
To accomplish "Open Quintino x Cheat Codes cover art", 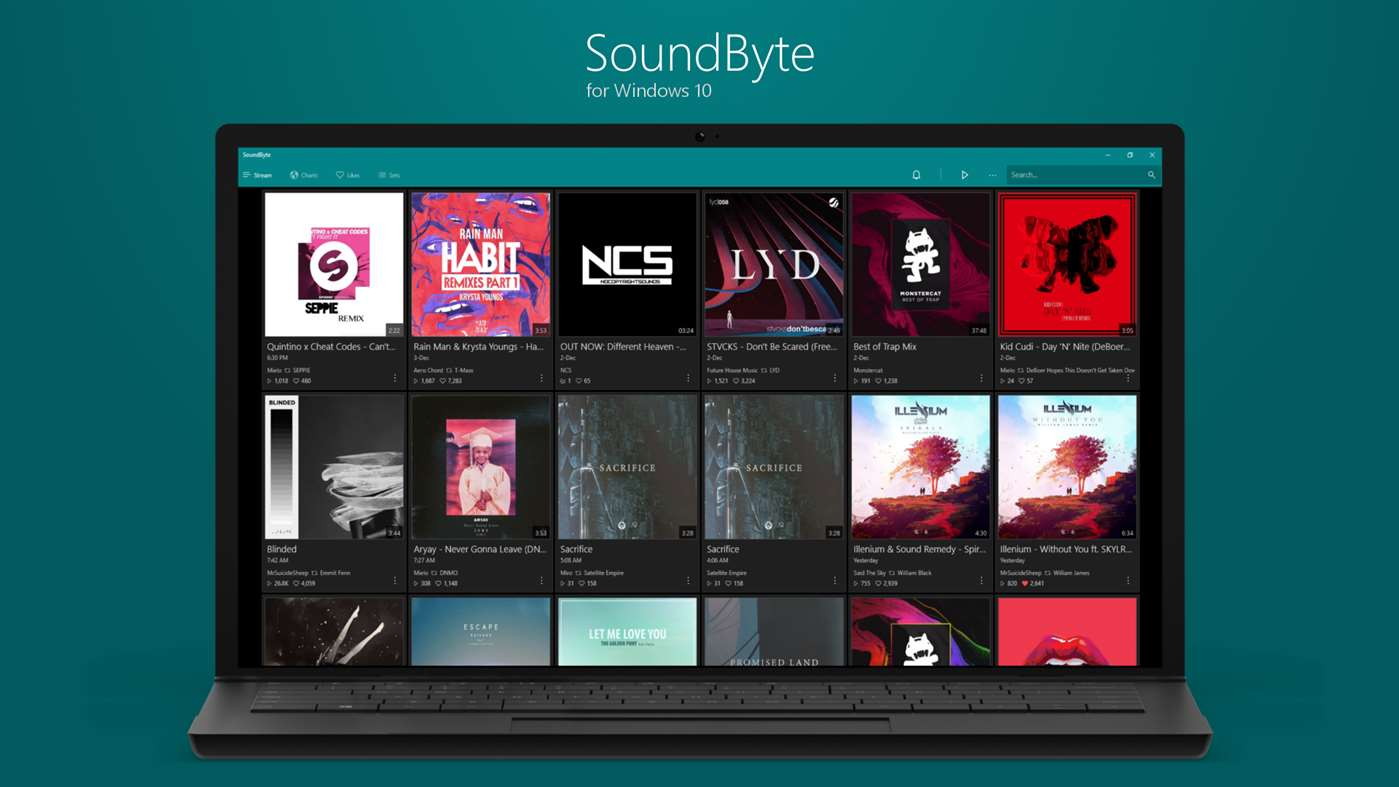I will pyautogui.click(x=334, y=265).
